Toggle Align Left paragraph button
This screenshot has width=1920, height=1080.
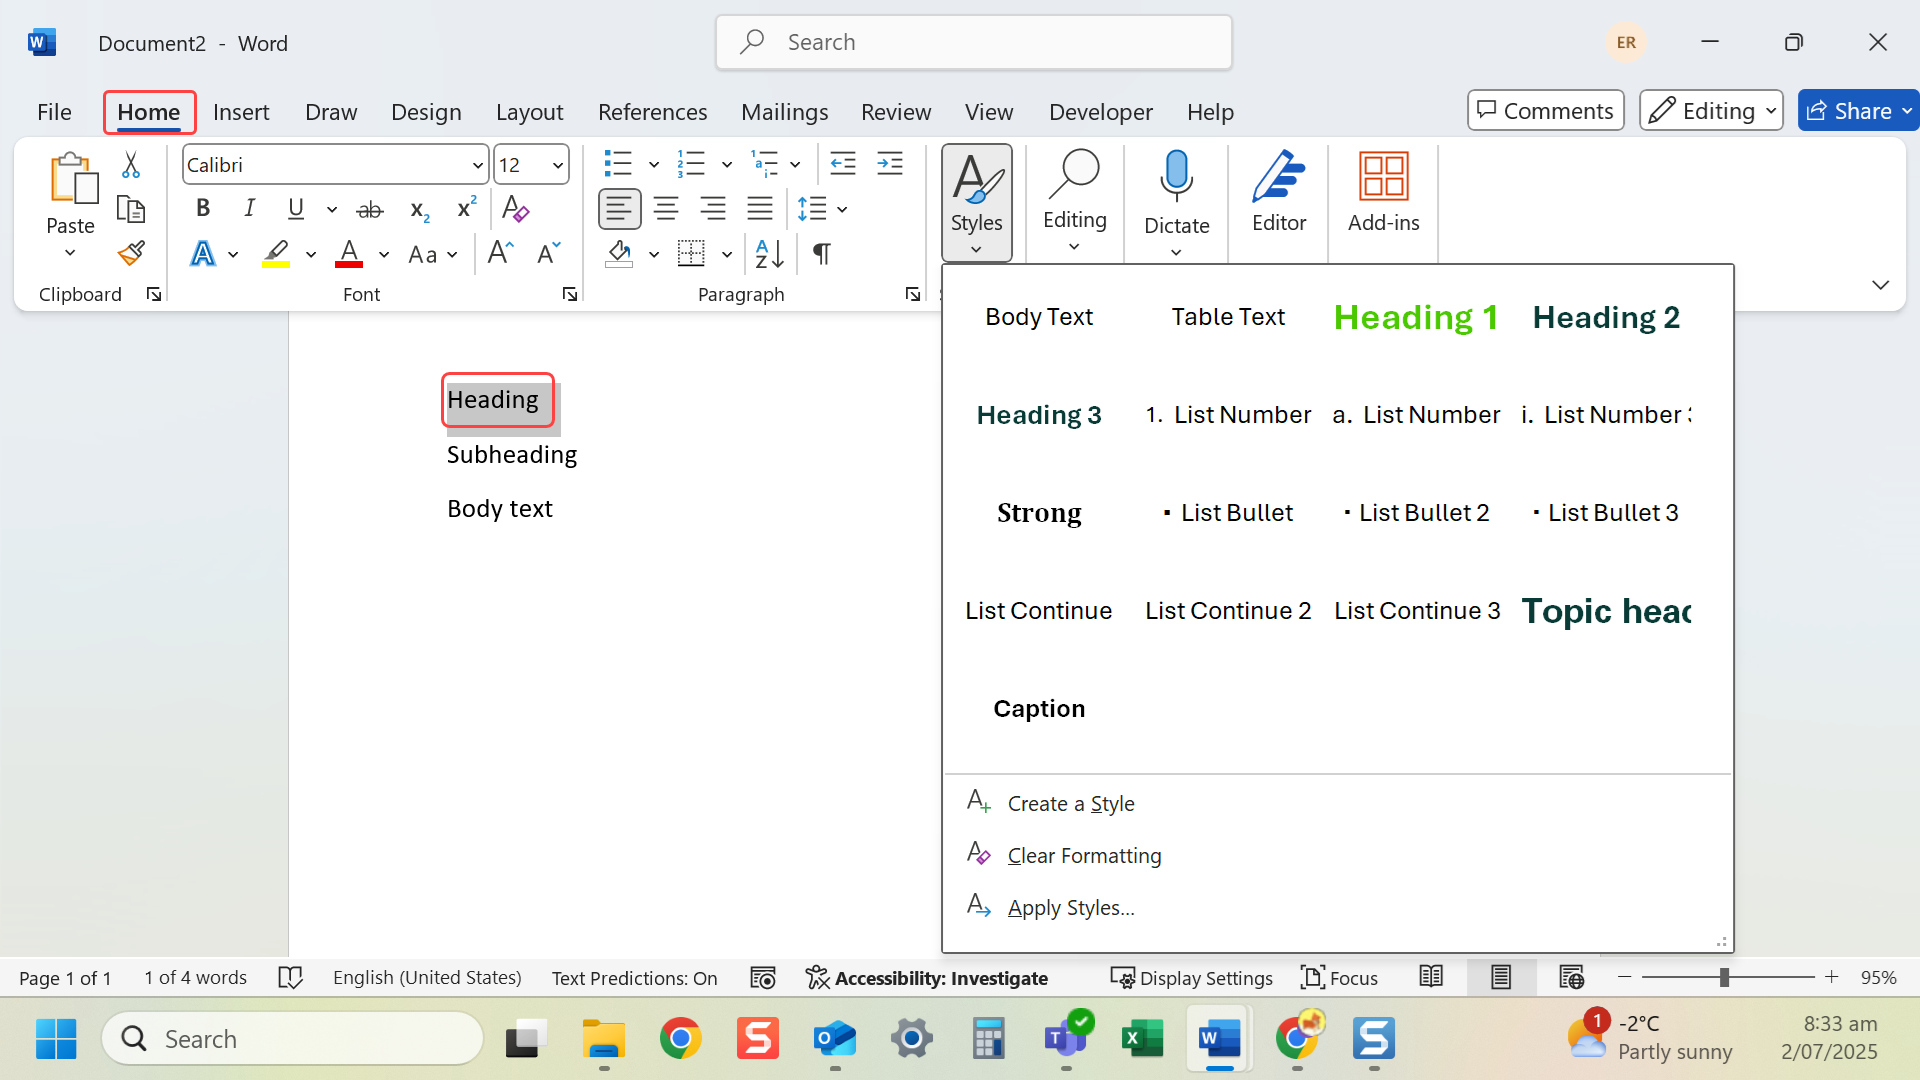click(619, 209)
